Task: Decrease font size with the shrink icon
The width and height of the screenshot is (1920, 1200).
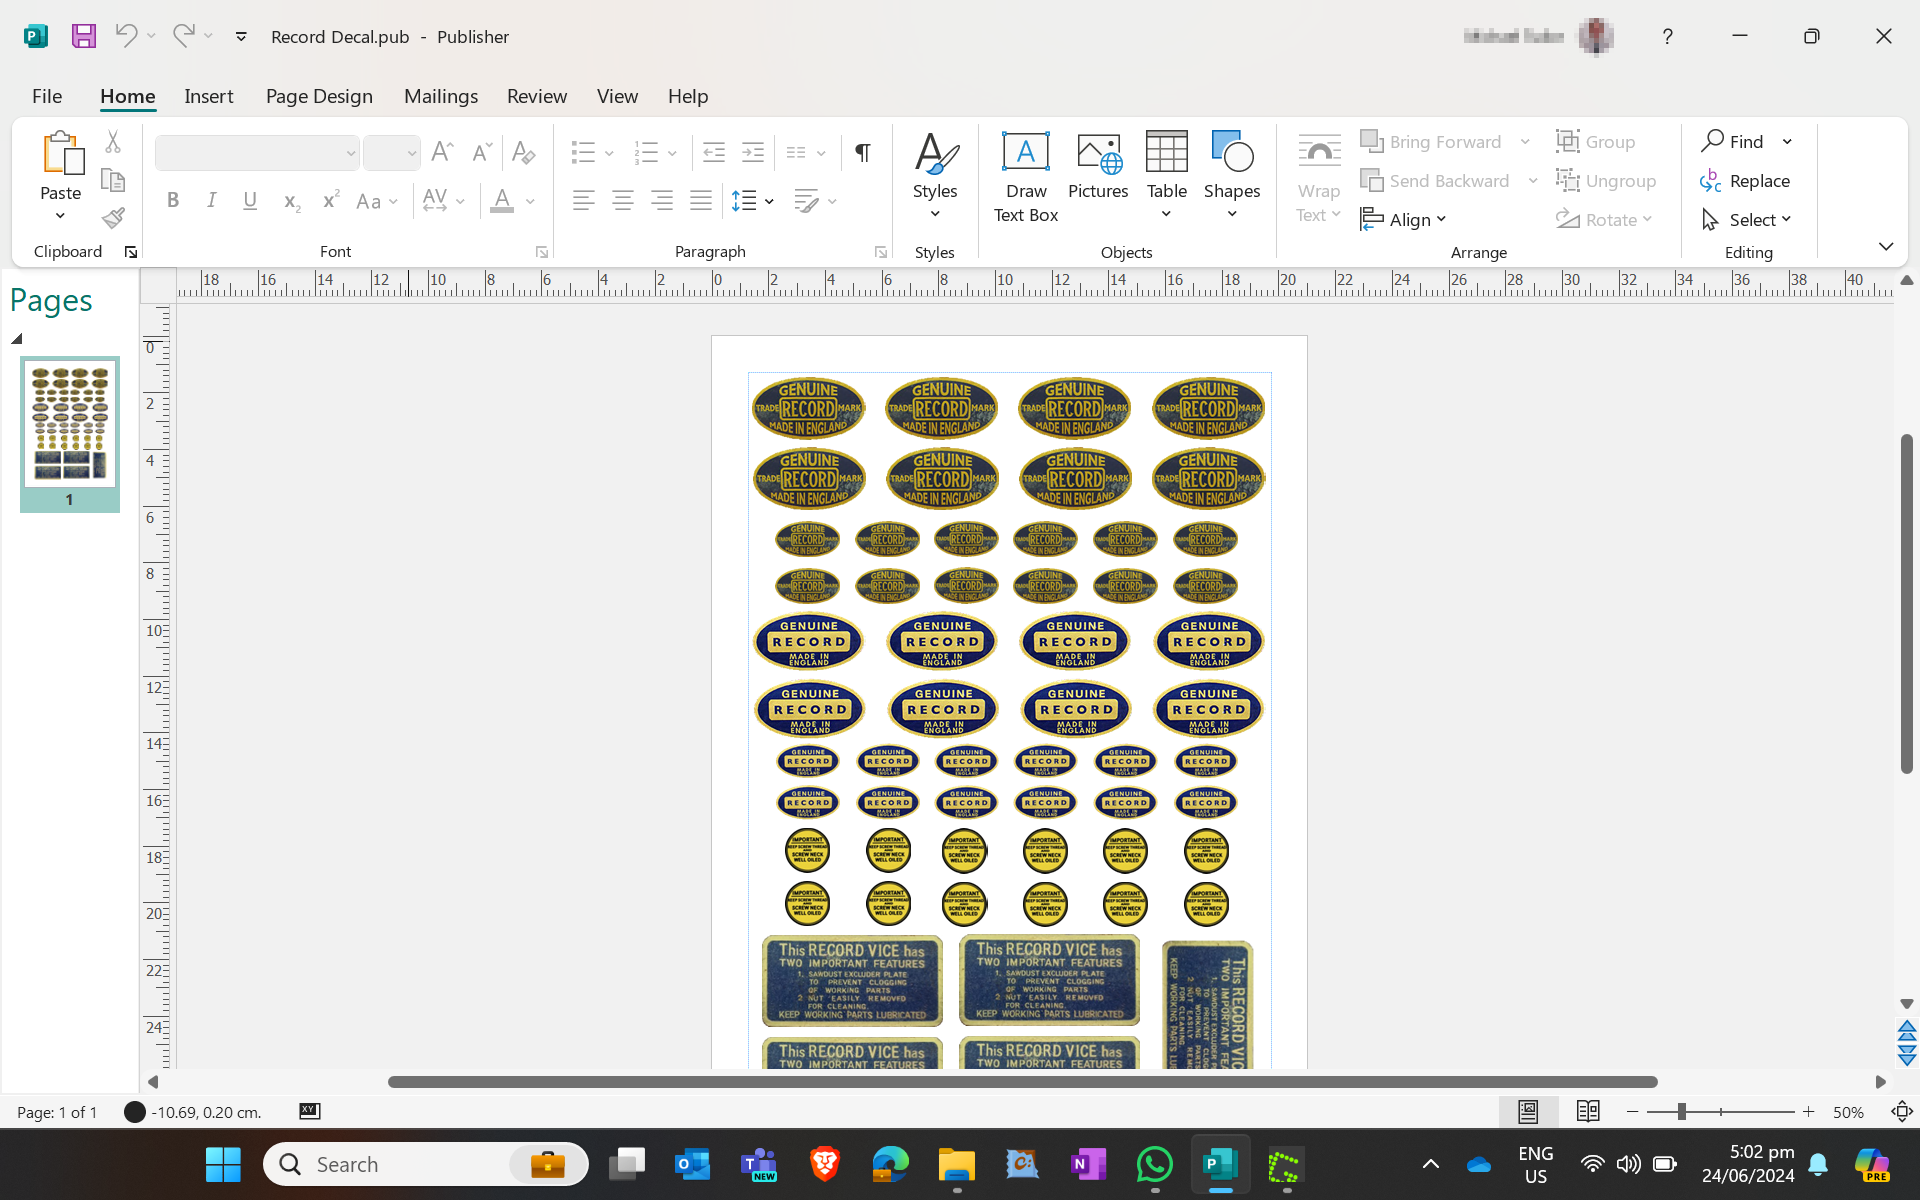Action: tap(482, 152)
